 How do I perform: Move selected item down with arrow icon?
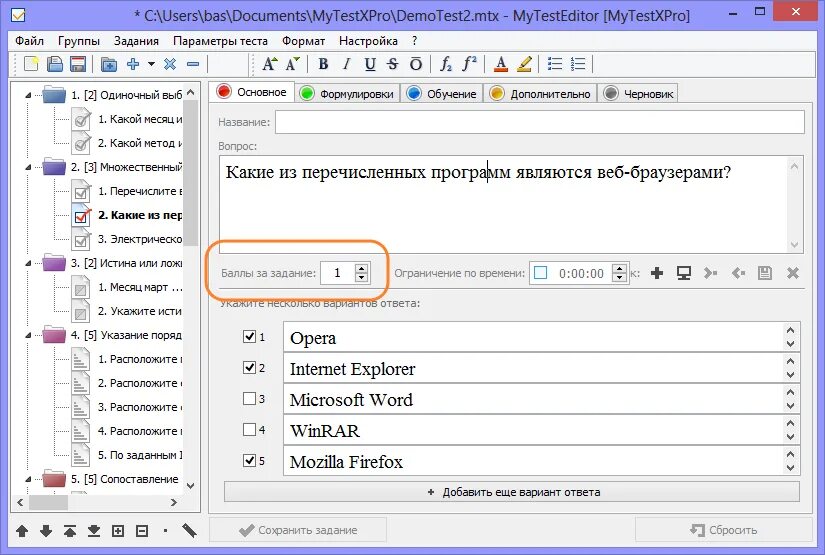click(46, 531)
